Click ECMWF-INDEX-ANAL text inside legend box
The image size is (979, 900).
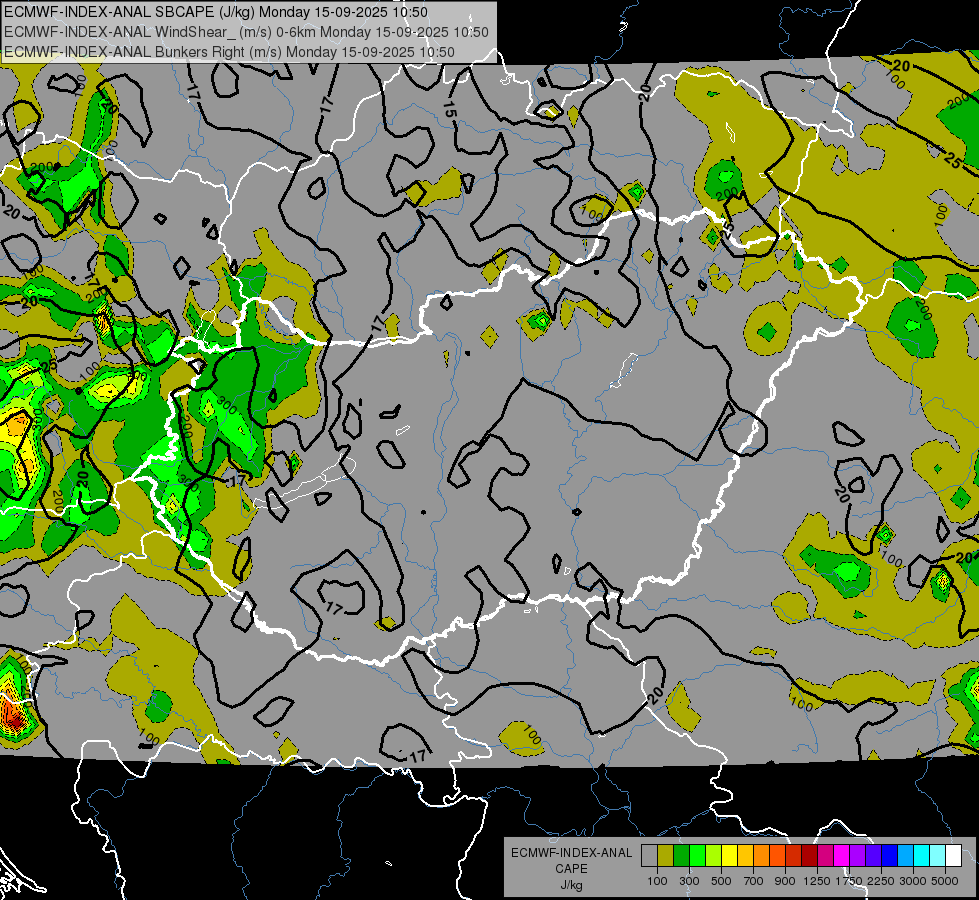572,853
